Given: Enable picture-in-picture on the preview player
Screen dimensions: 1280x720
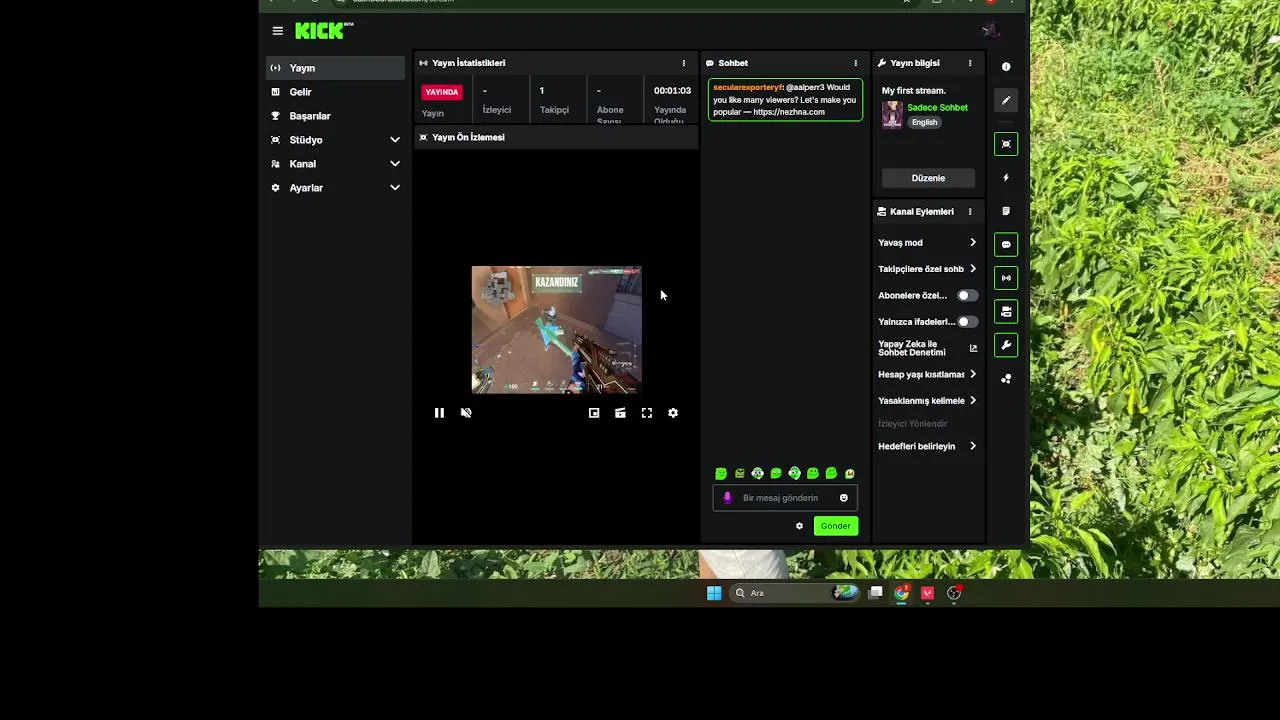Looking at the screenshot, I should pos(594,413).
